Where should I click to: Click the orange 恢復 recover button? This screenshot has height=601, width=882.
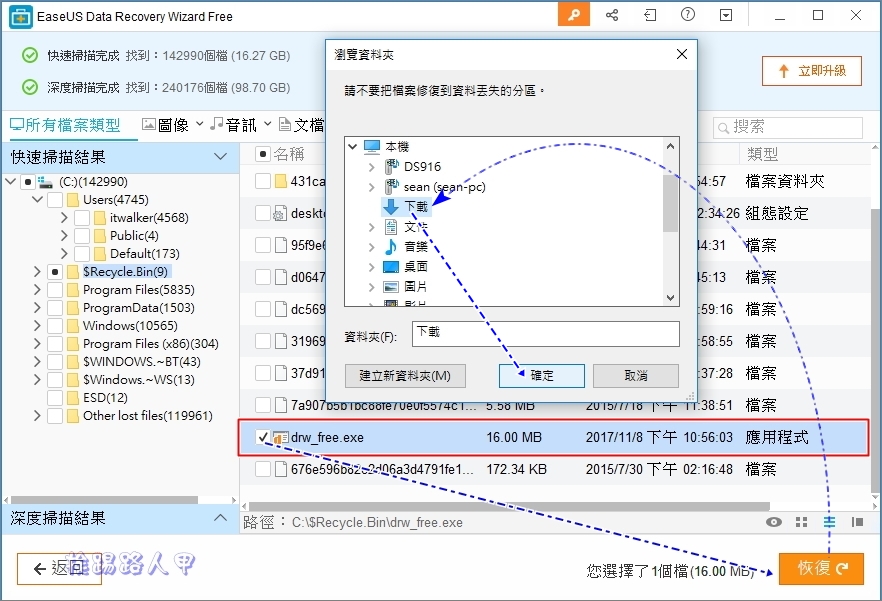pos(821,568)
